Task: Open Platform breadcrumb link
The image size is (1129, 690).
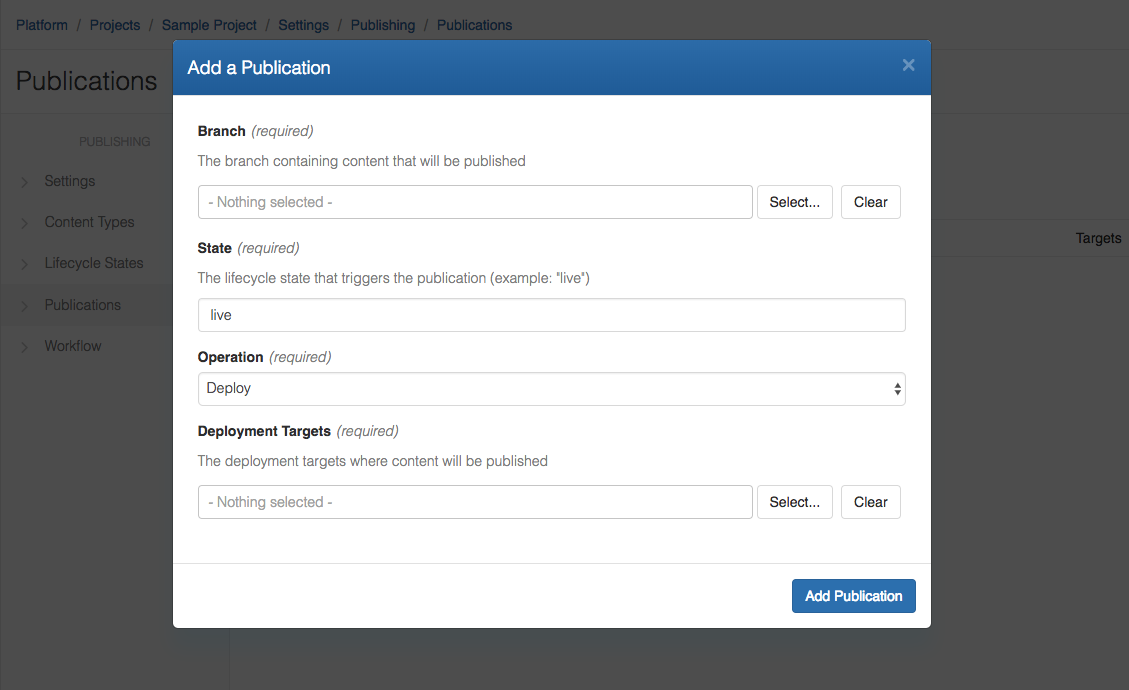Action: (42, 25)
